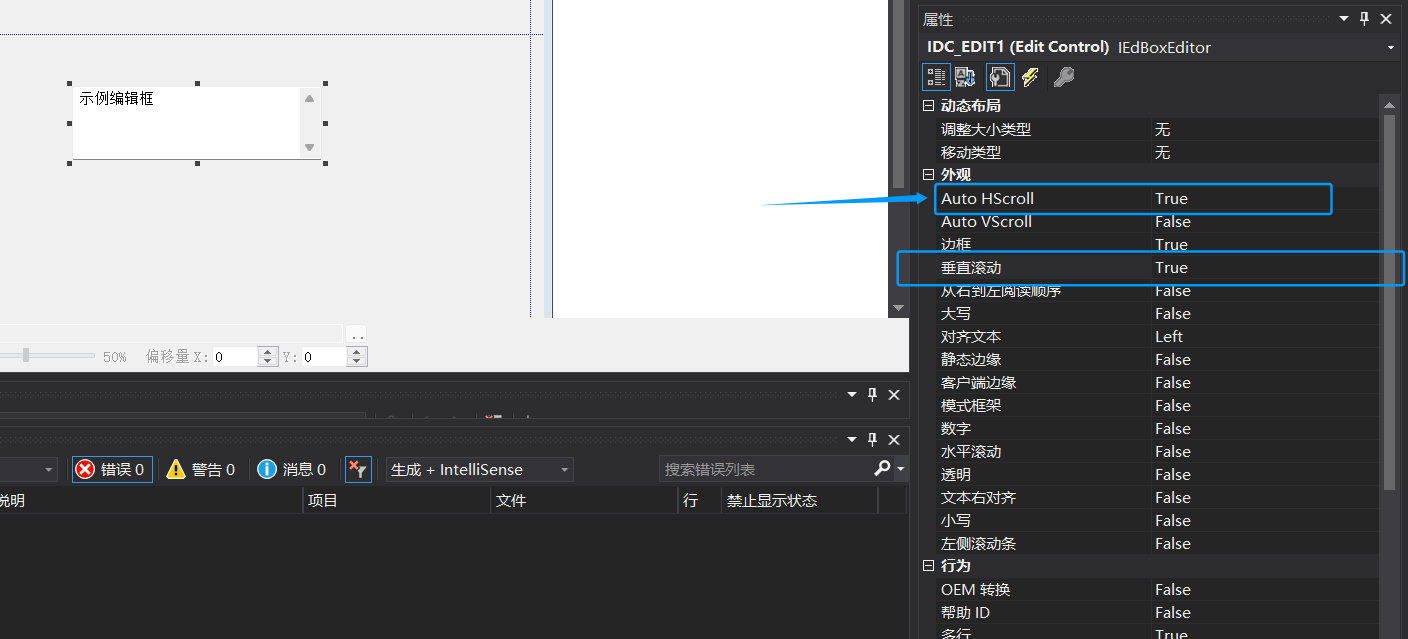Select the 左侧滚动条 property
Screen dimensions: 1408x639
(1157, 543)
